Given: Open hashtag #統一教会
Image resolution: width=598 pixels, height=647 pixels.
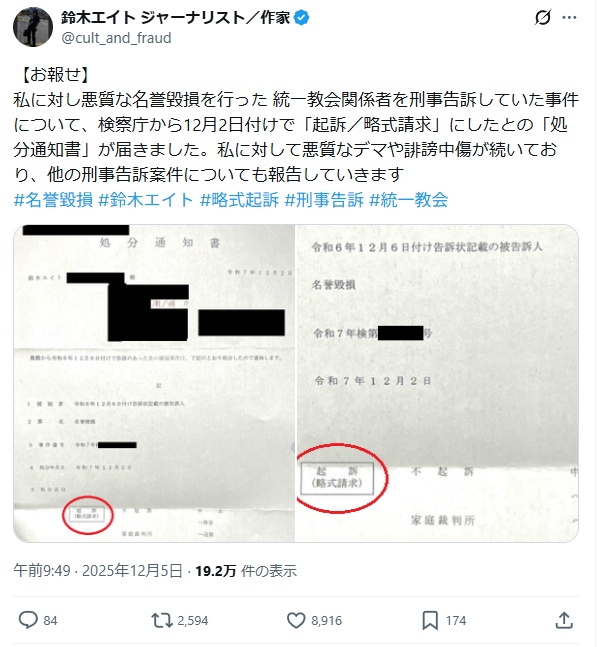Looking at the screenshot, I should pos(409,200).
